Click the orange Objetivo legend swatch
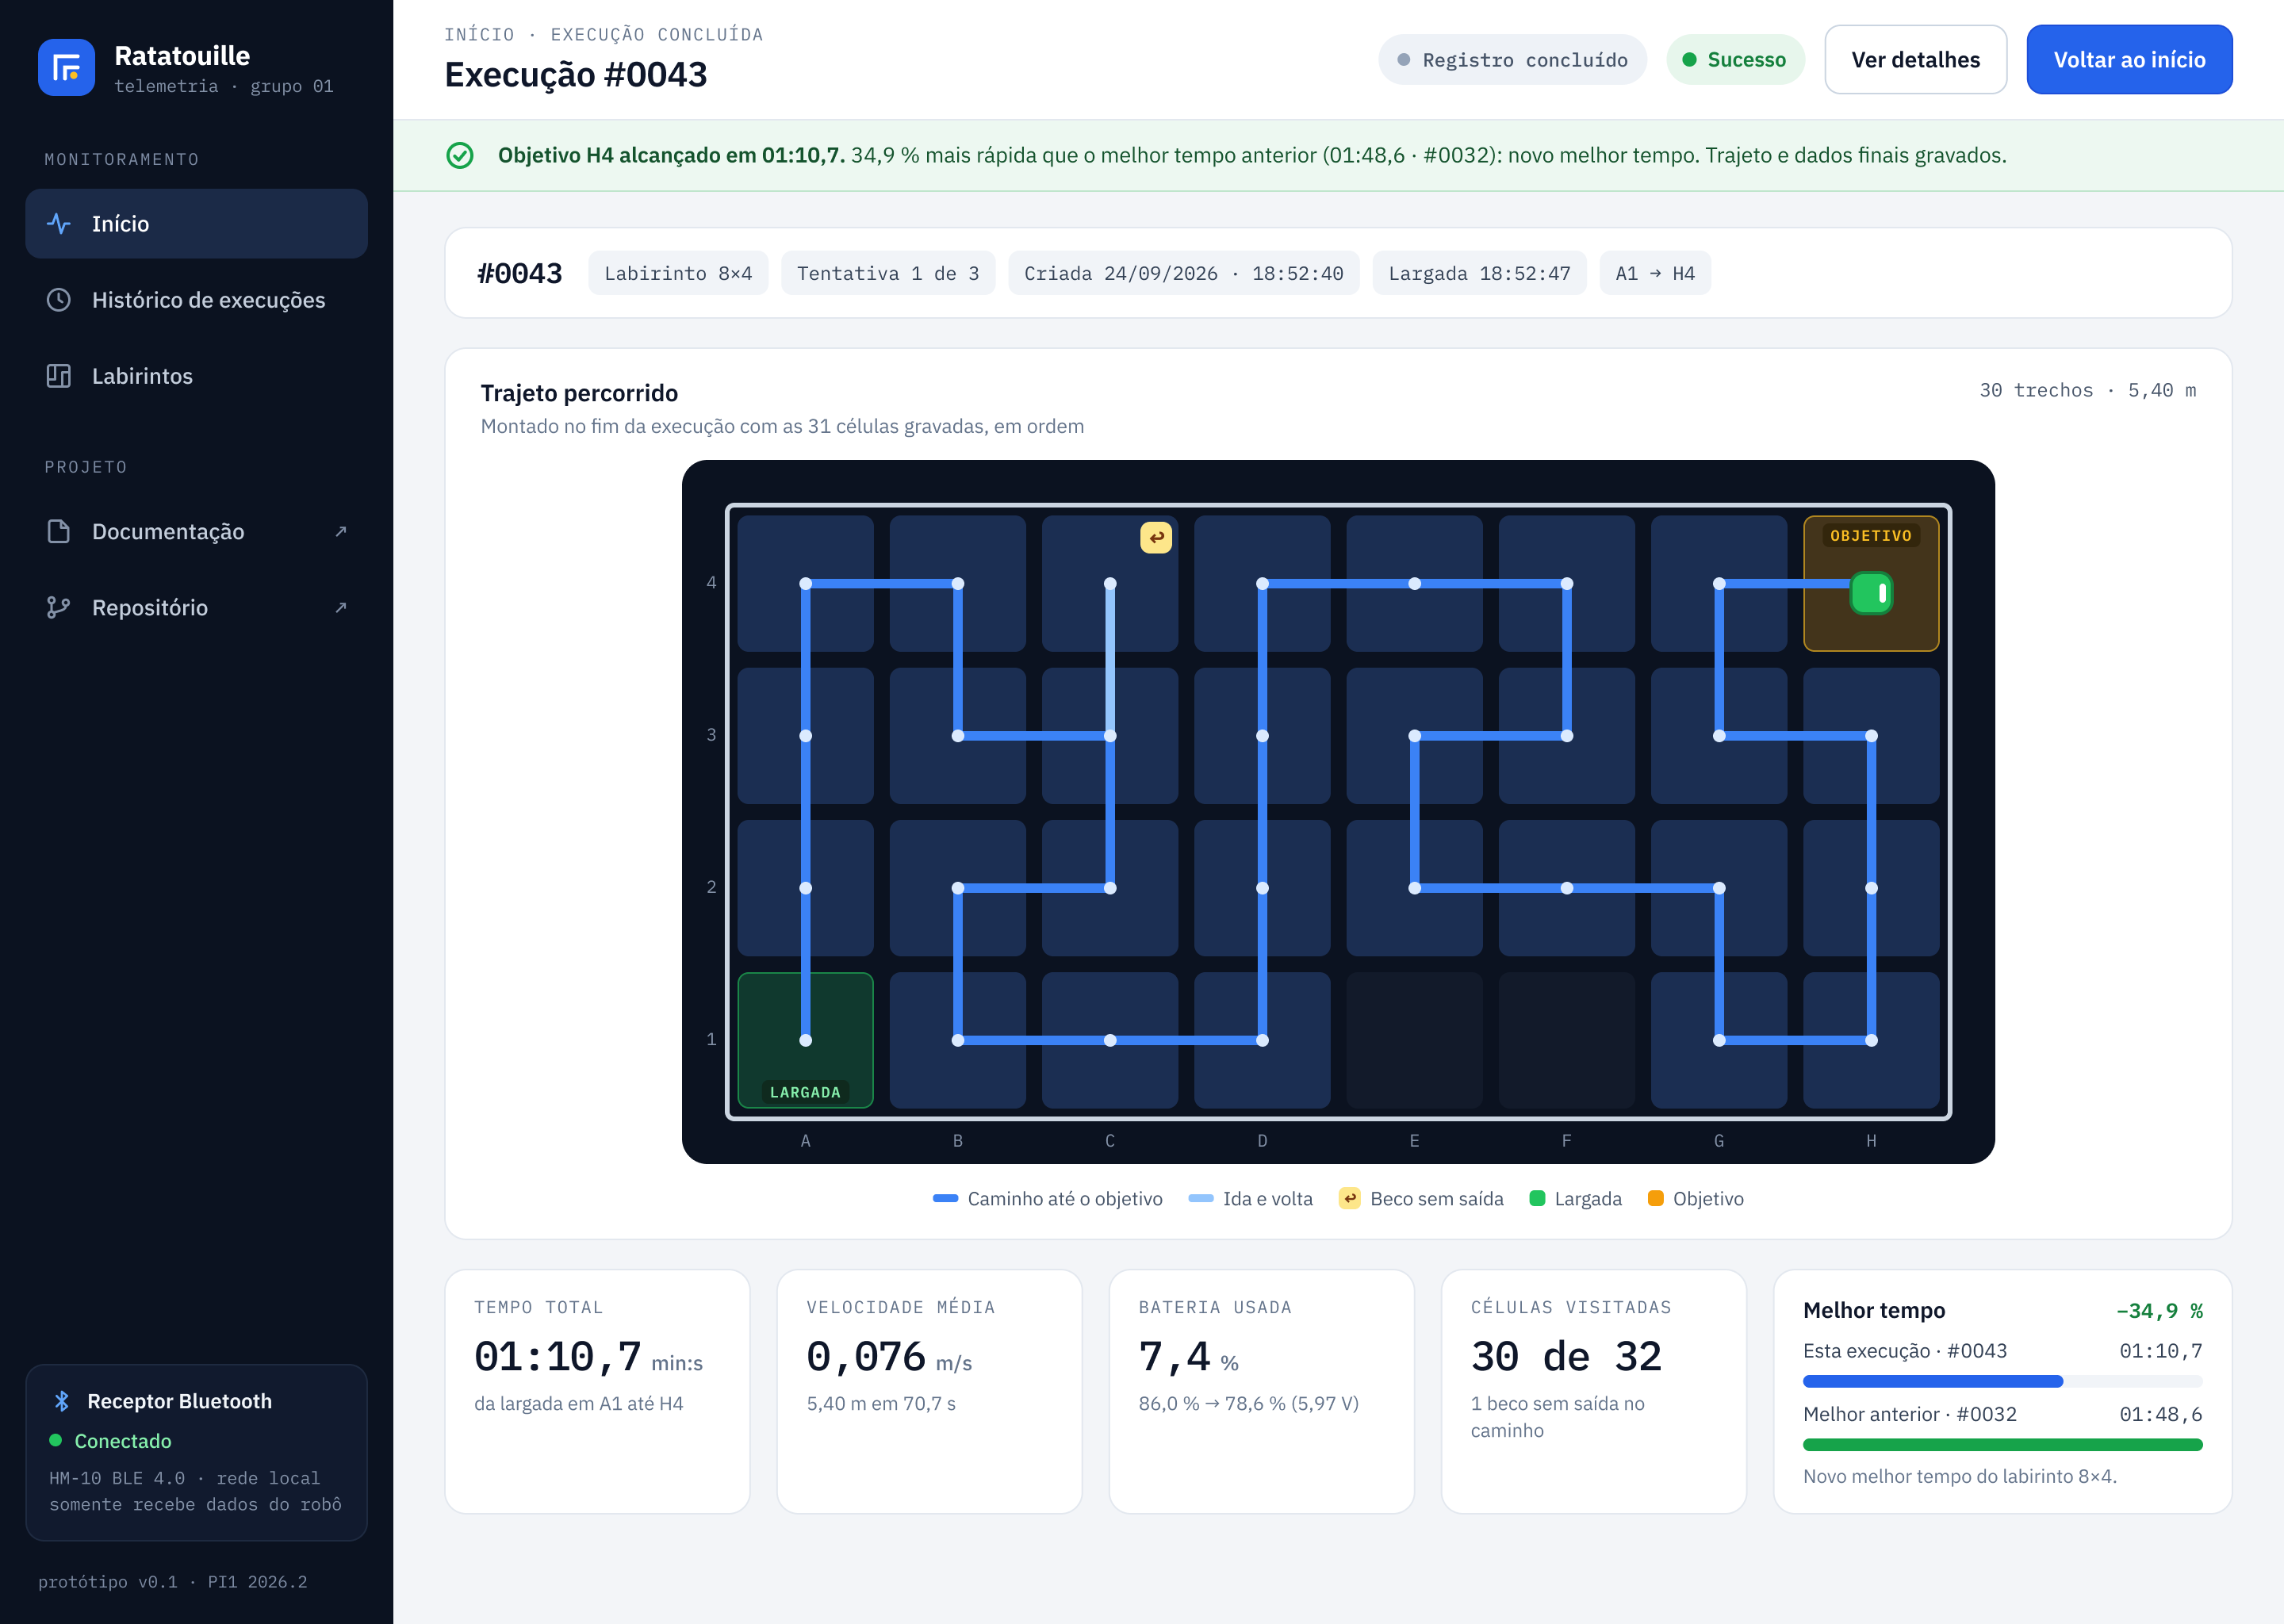 tap(1655, 1198)
